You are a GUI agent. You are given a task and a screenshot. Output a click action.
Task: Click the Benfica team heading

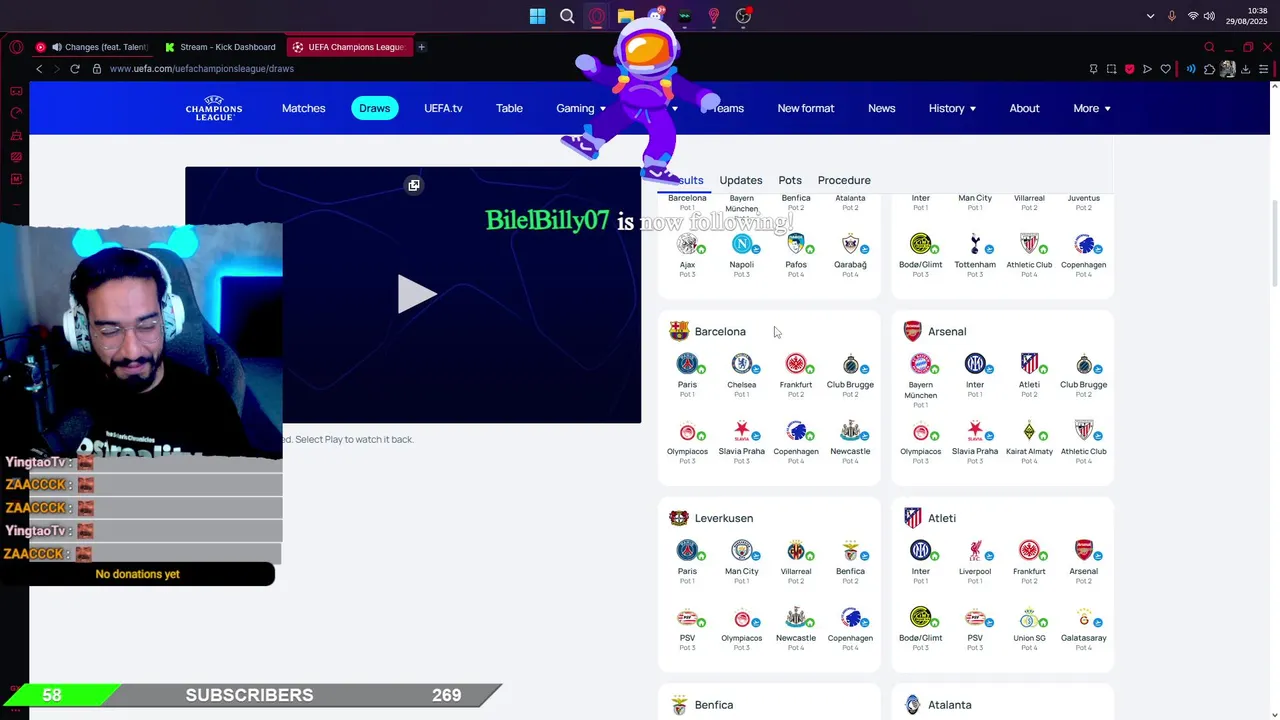(714, 705)
